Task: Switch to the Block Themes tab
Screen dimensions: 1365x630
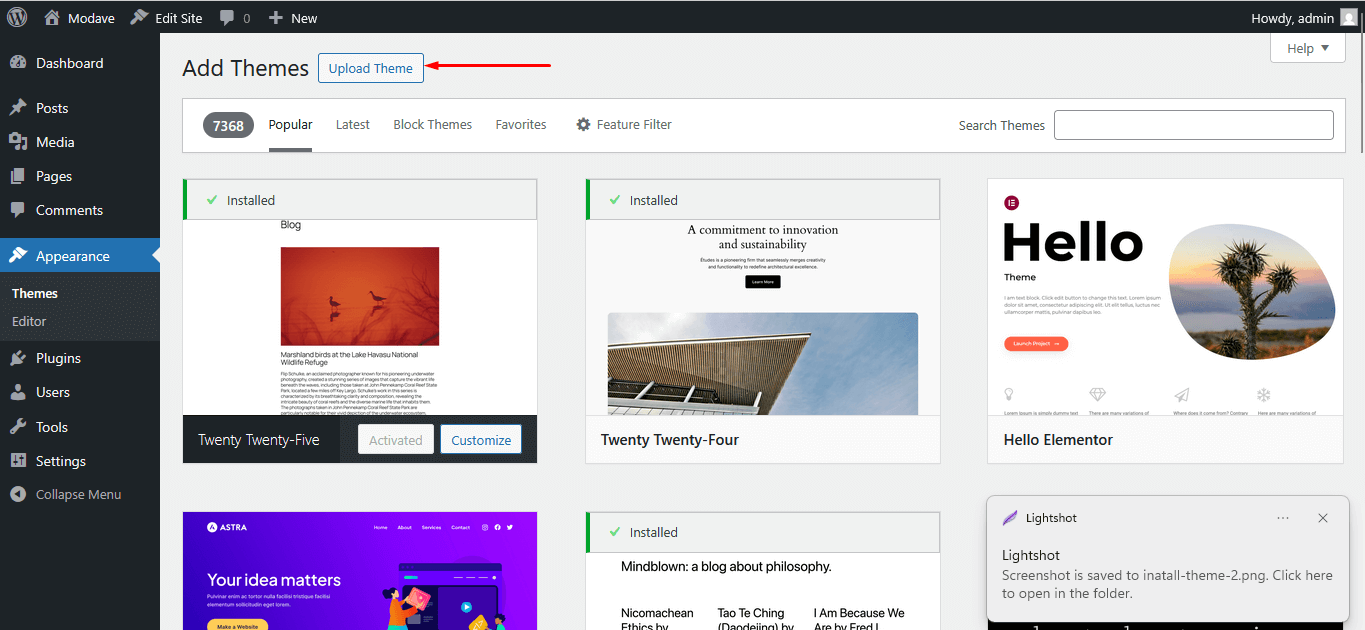Action: [433, 125]
